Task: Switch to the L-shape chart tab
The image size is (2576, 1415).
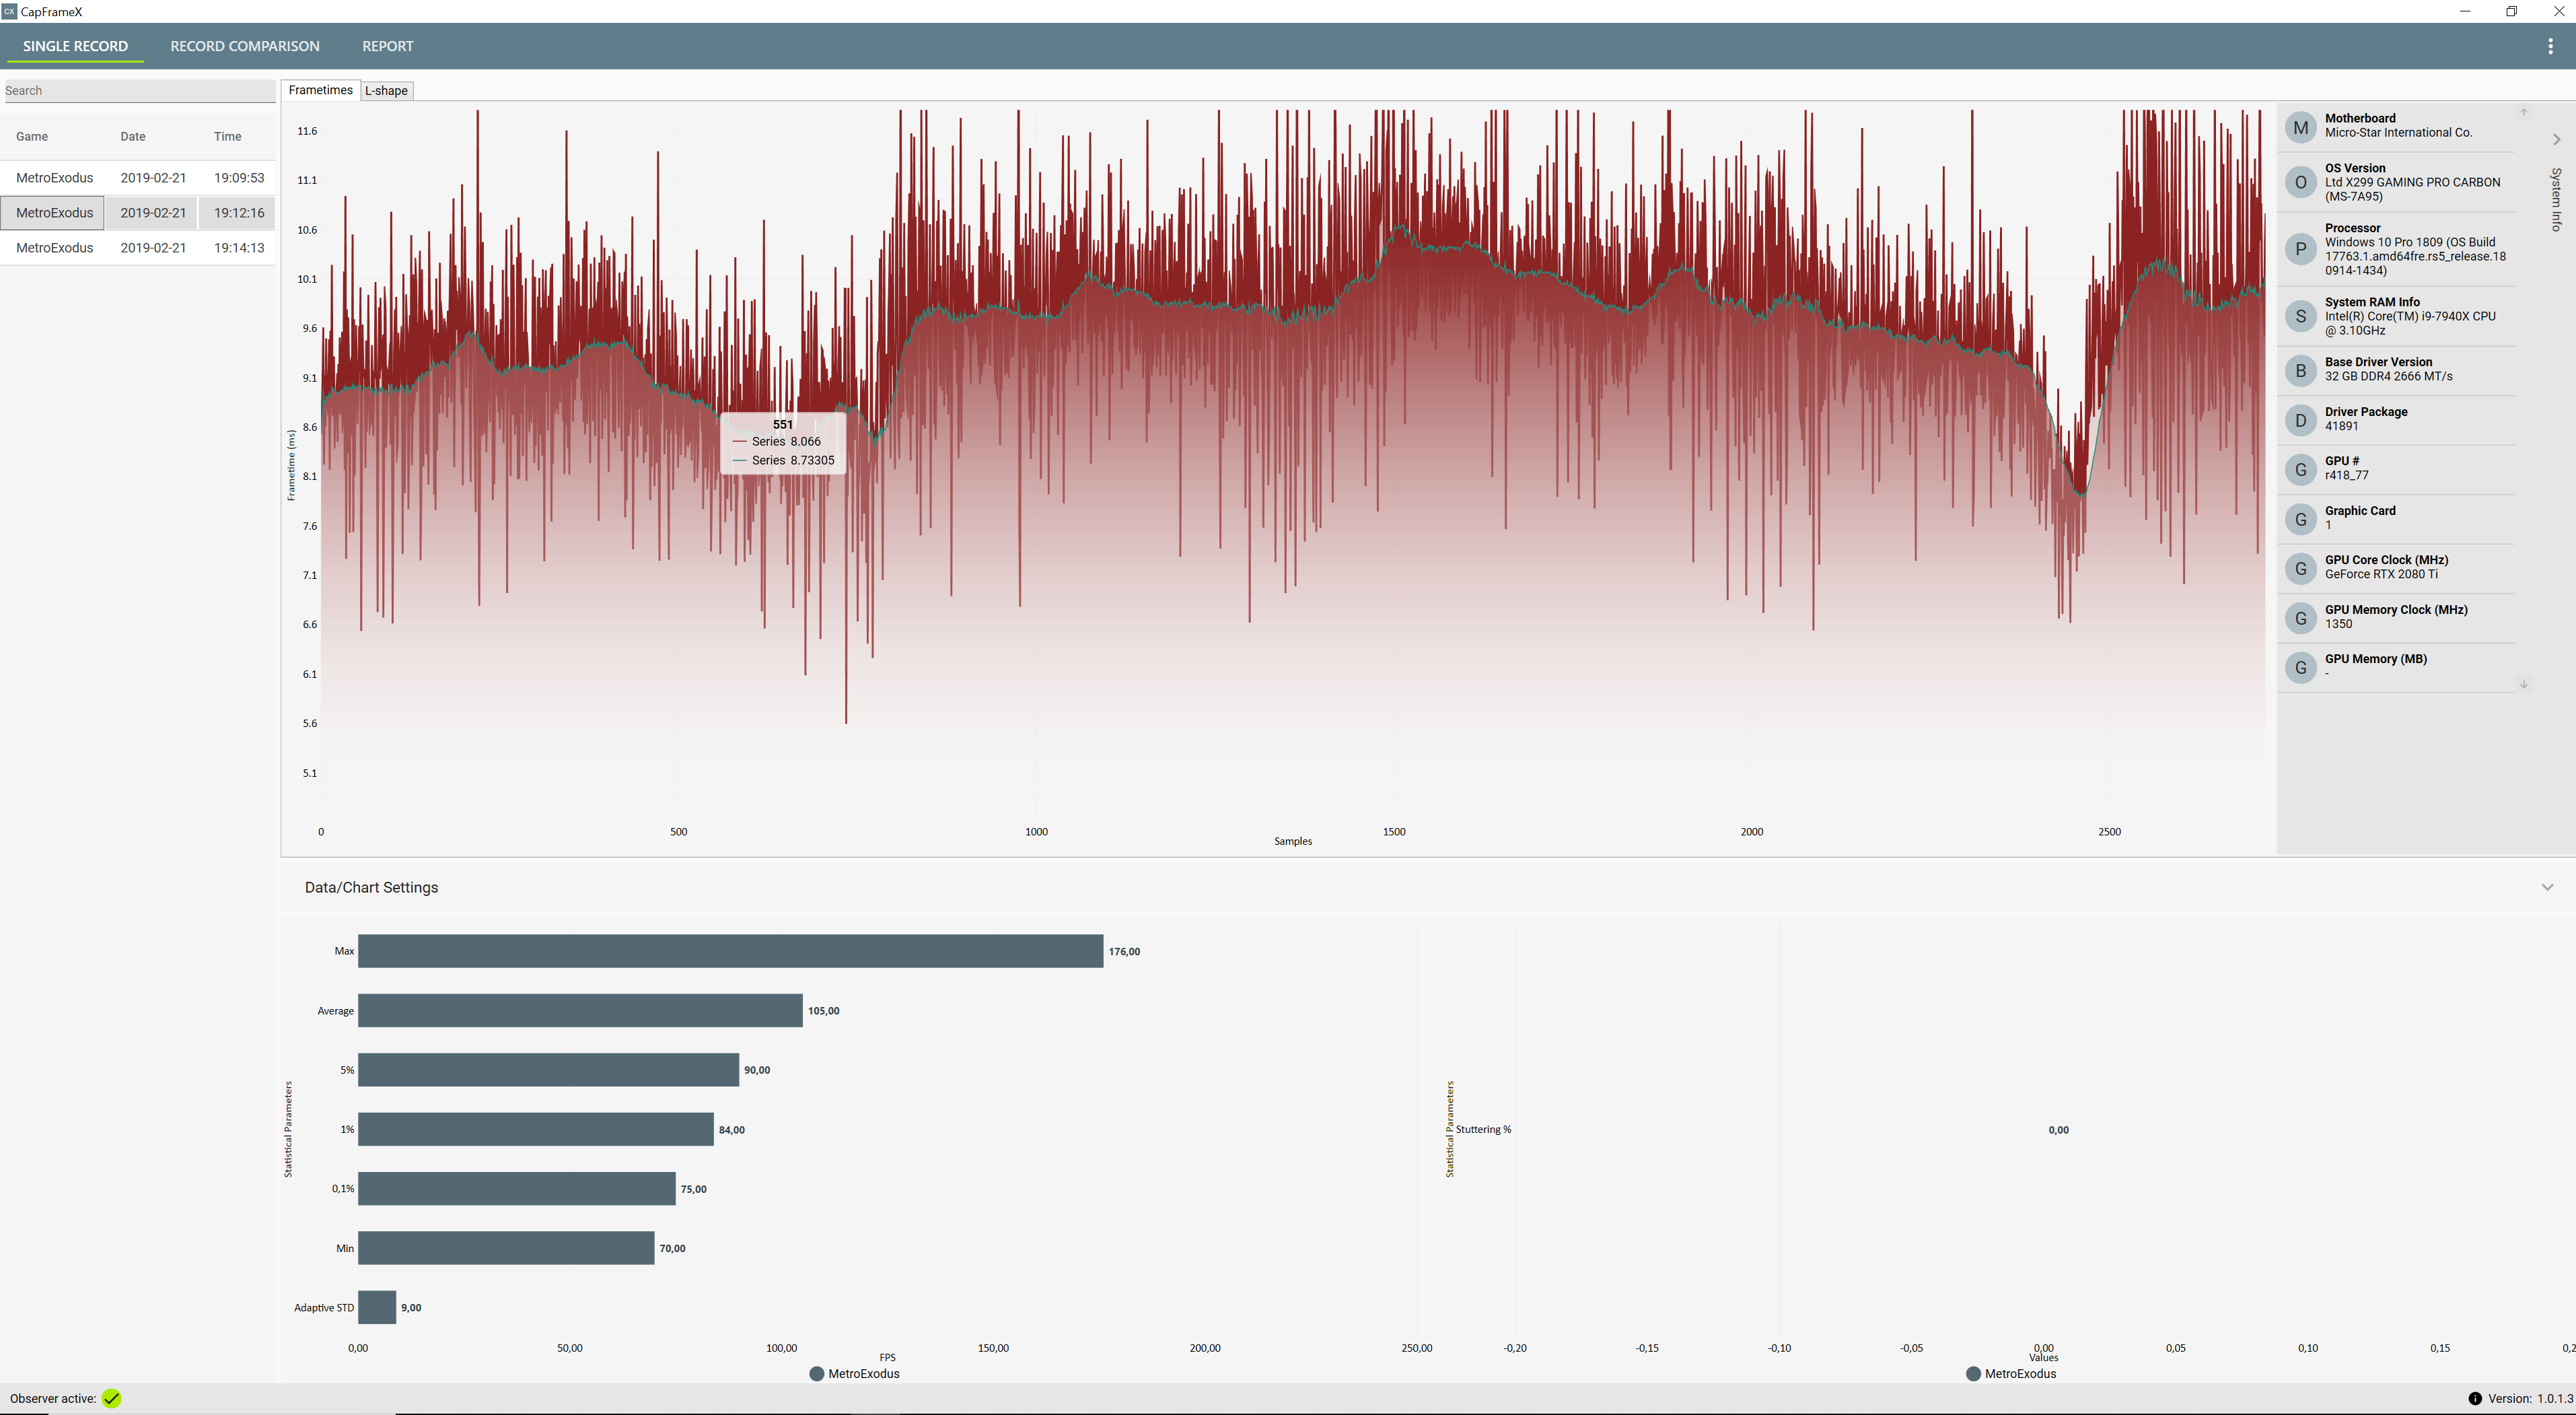Action: [386, 91]
